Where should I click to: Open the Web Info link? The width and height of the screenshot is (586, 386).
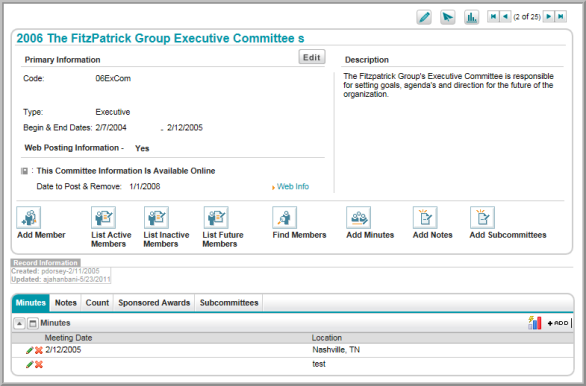click(x=293, y=186)
